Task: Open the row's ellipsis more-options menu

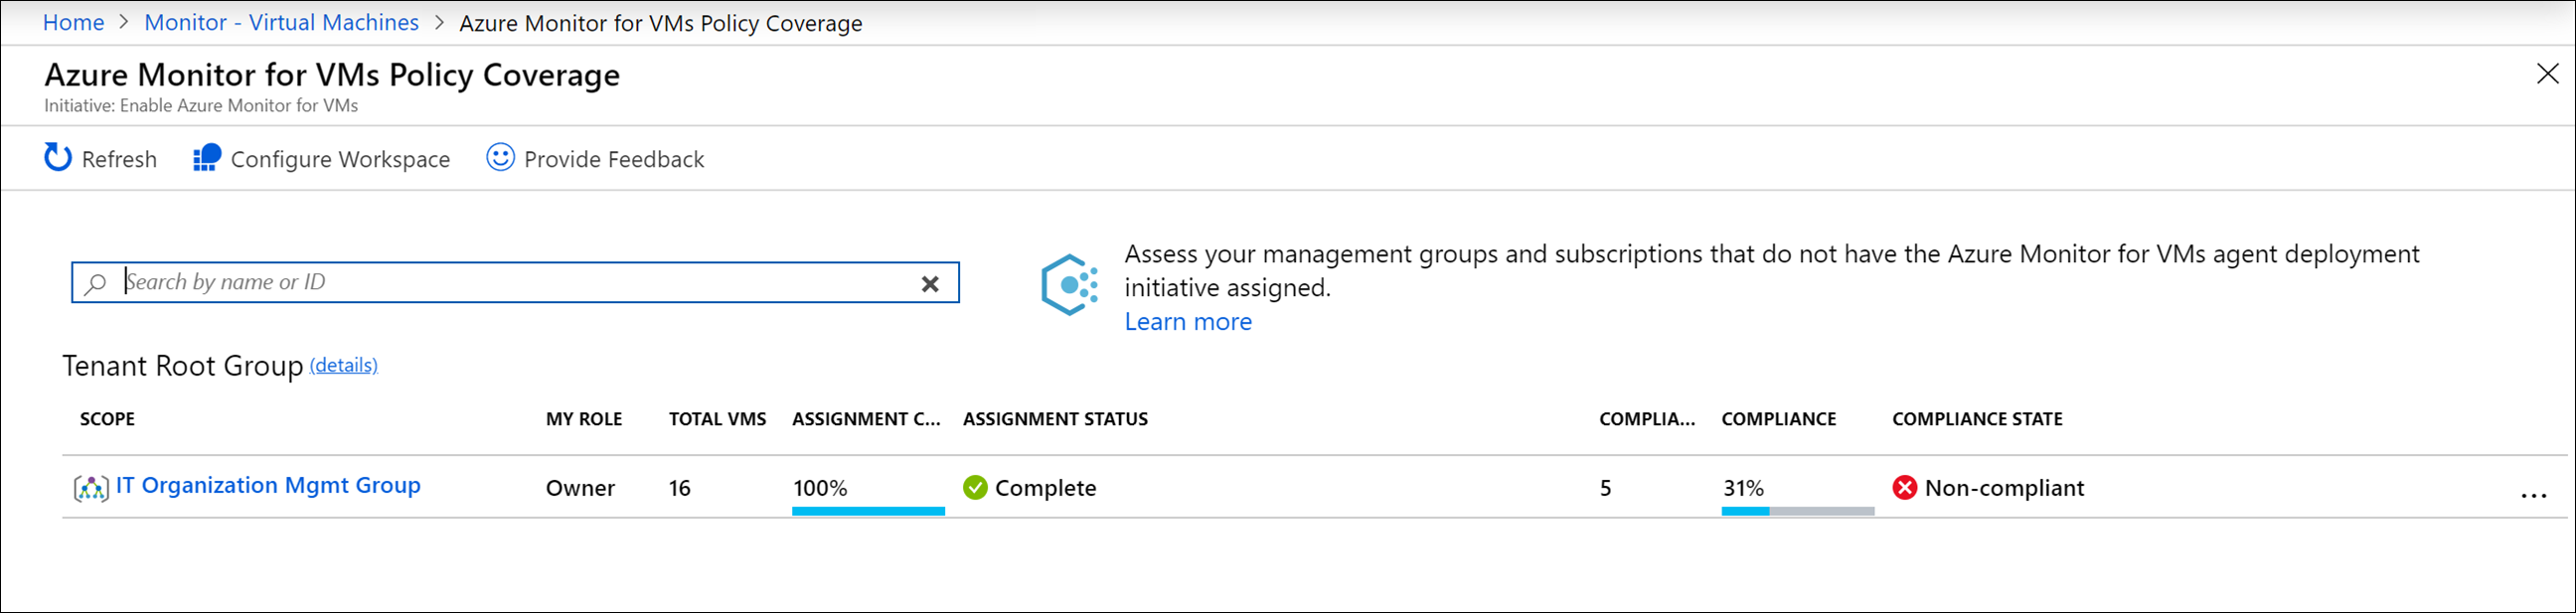Action: click(2533, 495)
